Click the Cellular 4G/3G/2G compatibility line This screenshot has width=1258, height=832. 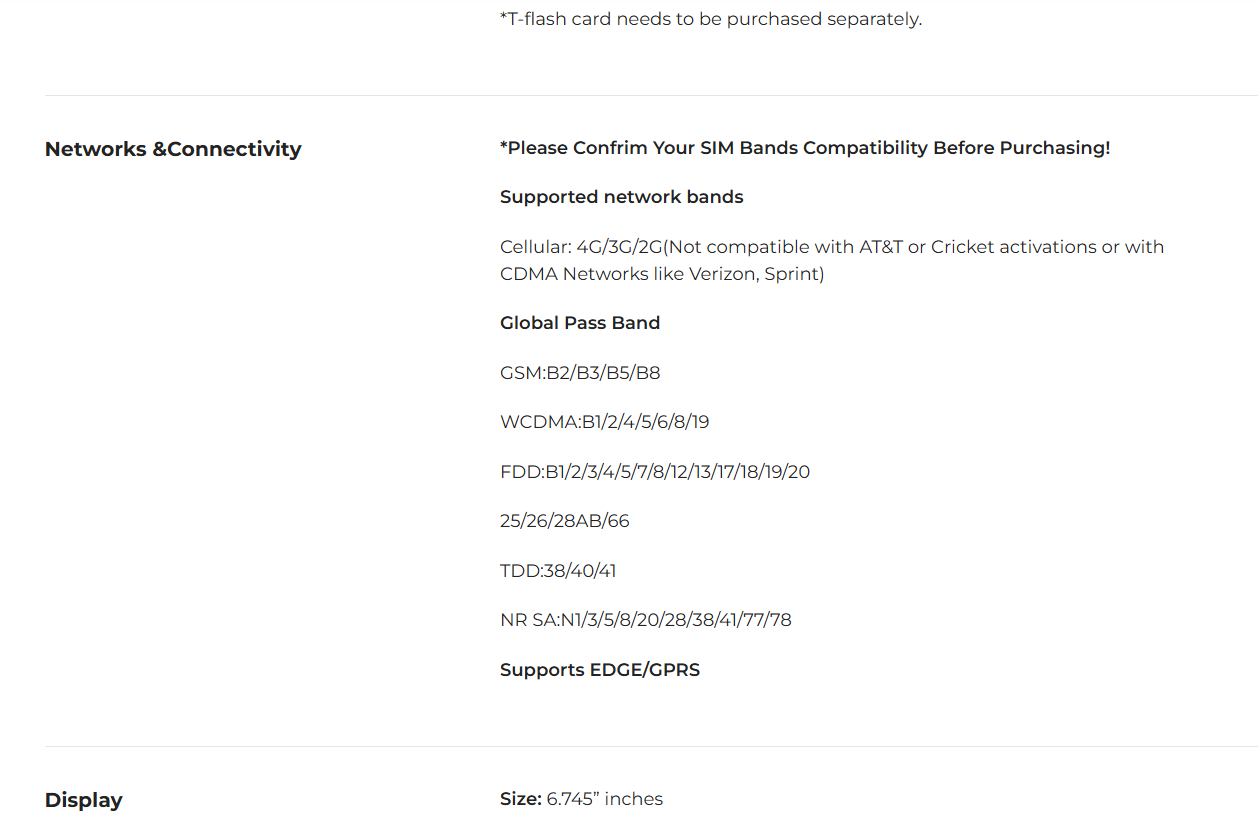(832, 247)
